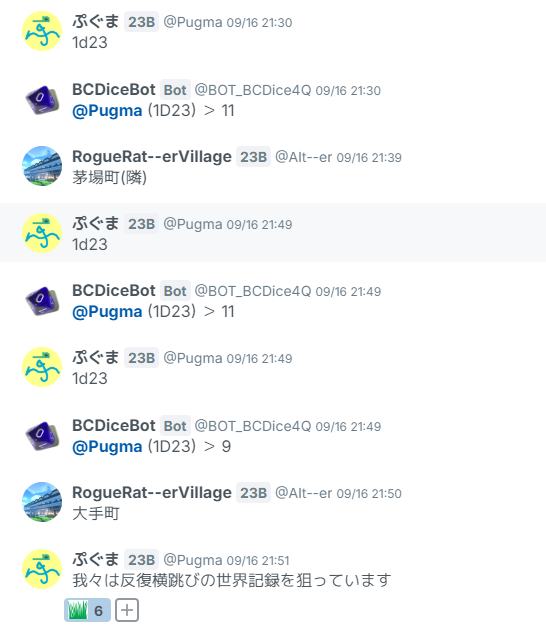Open @Pugma mention in result 9 reply
The image size is (546, 636).
click(107, 447)
